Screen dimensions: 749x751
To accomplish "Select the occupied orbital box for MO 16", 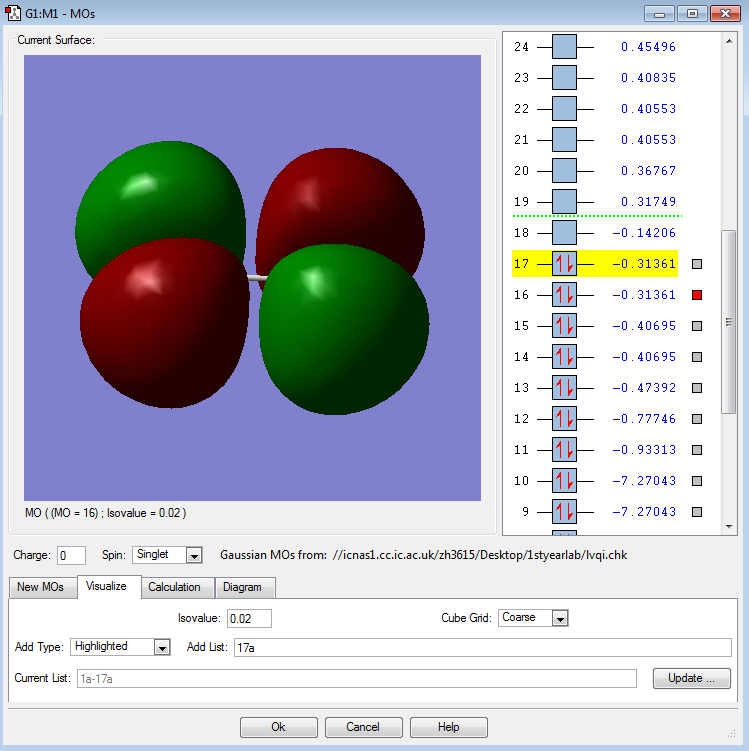I will [564, 295].
